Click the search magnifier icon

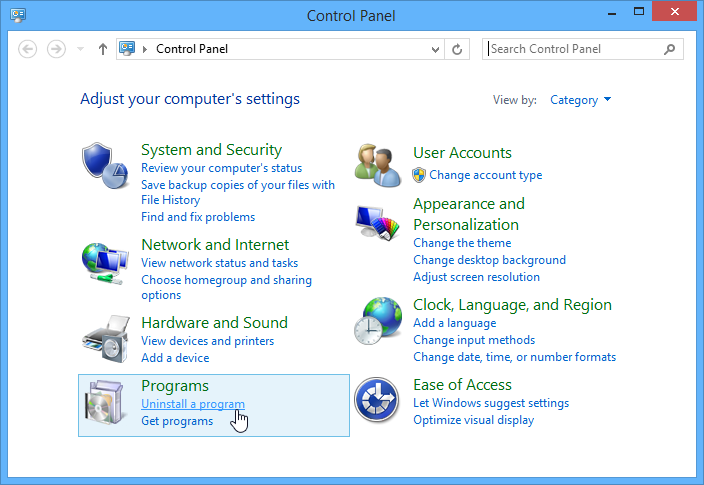(669, 49)
